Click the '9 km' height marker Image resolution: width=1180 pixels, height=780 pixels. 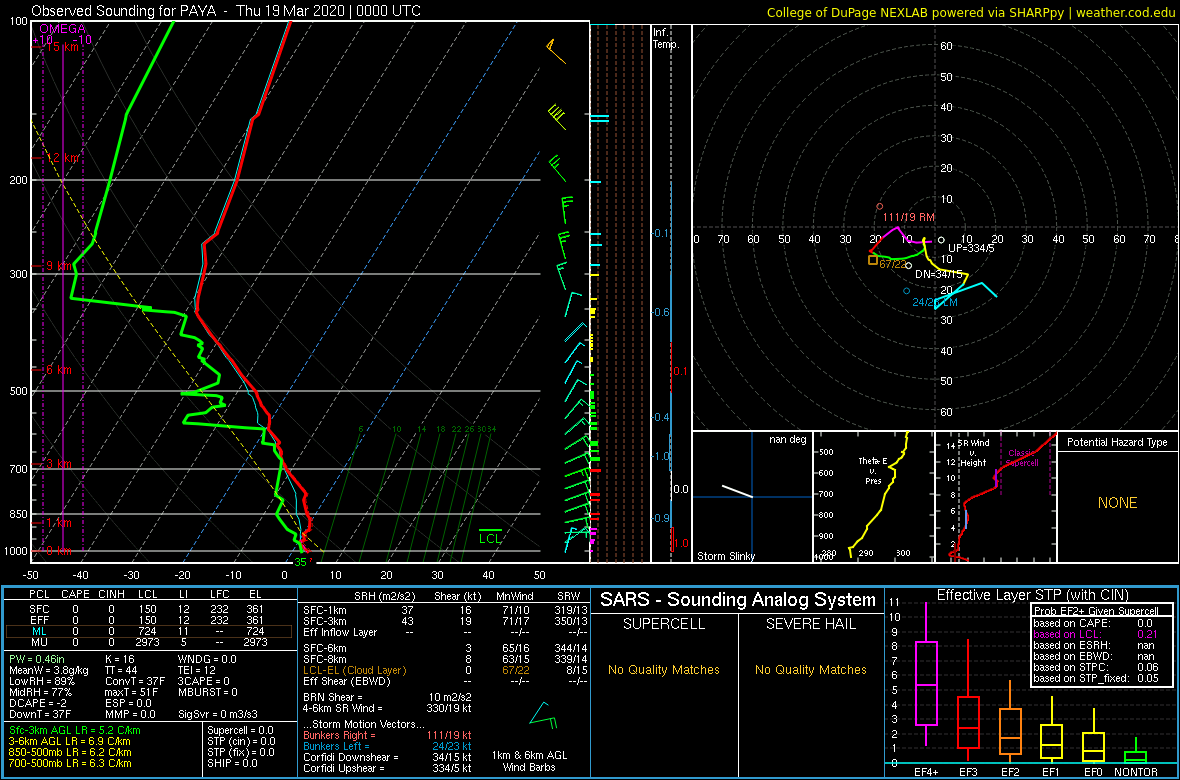click(x=57, y=266)
